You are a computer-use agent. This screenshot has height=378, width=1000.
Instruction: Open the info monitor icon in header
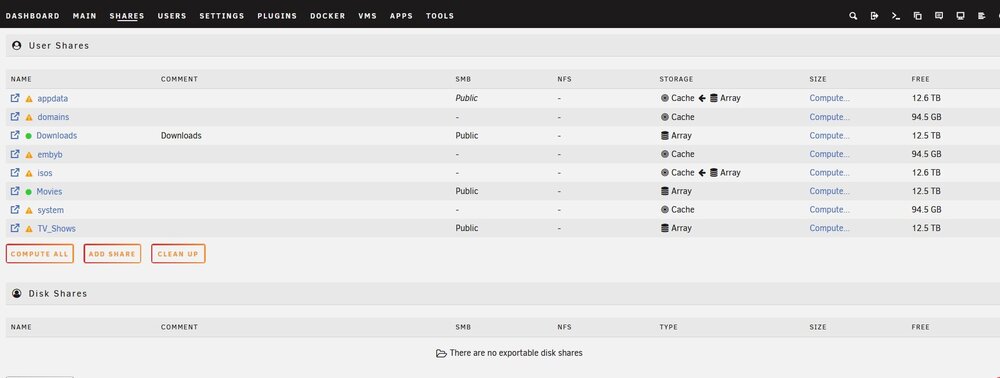pyautogui.click(x=960, y=16)
